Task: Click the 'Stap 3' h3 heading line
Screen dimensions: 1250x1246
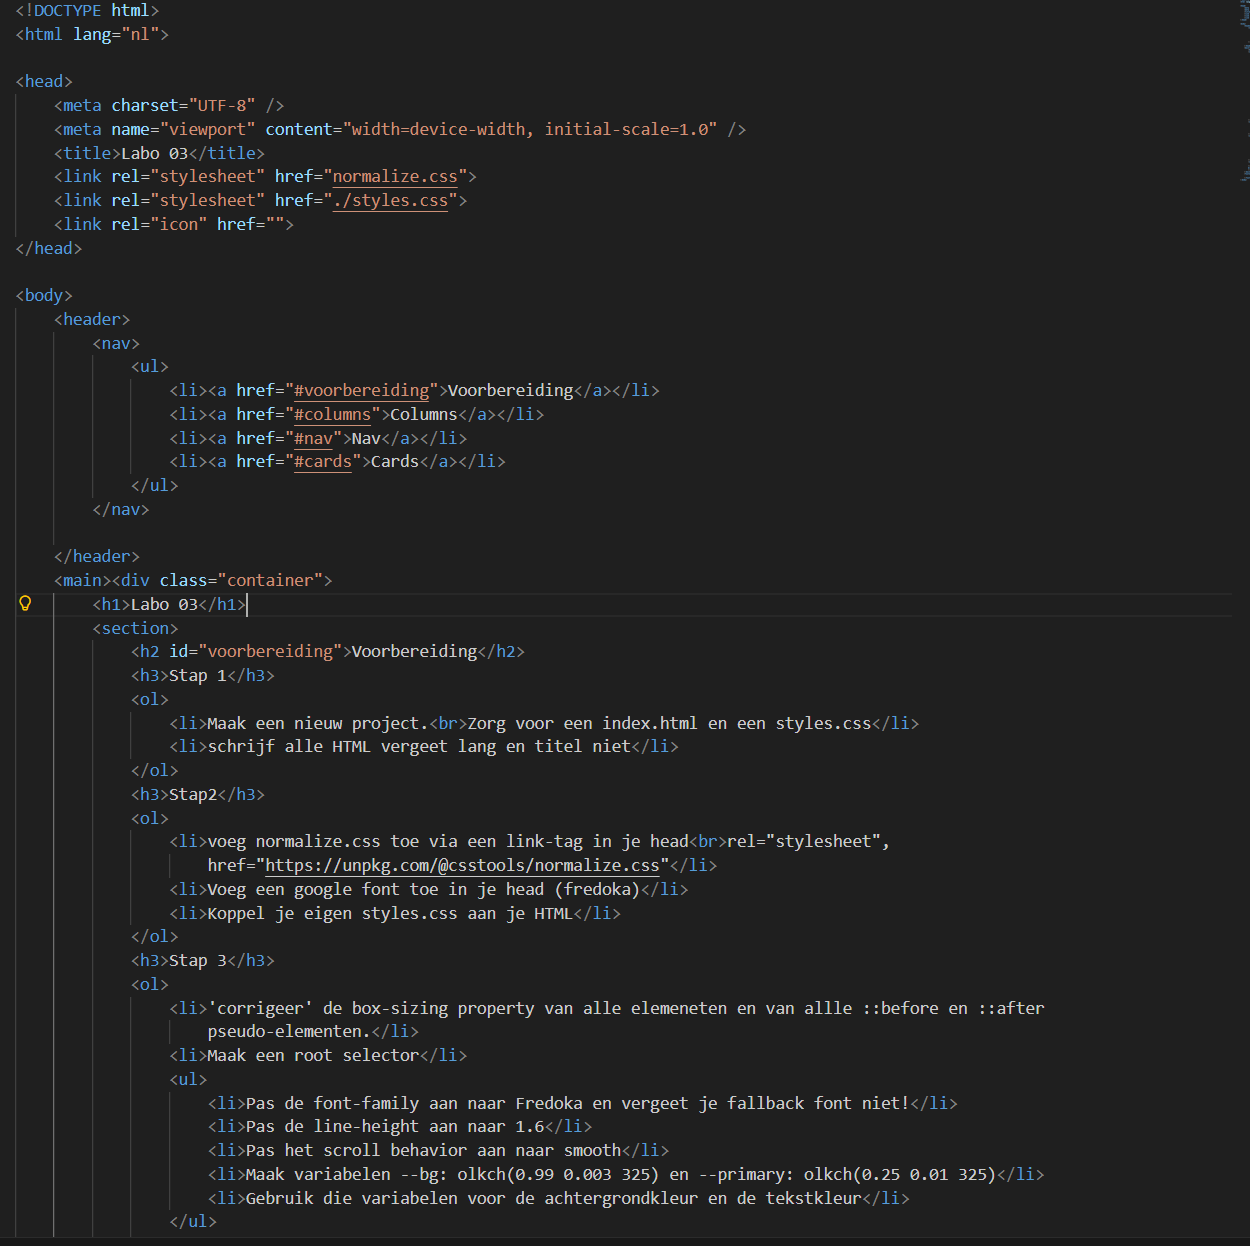Action: pyautogui.click(x=203, y=961)
